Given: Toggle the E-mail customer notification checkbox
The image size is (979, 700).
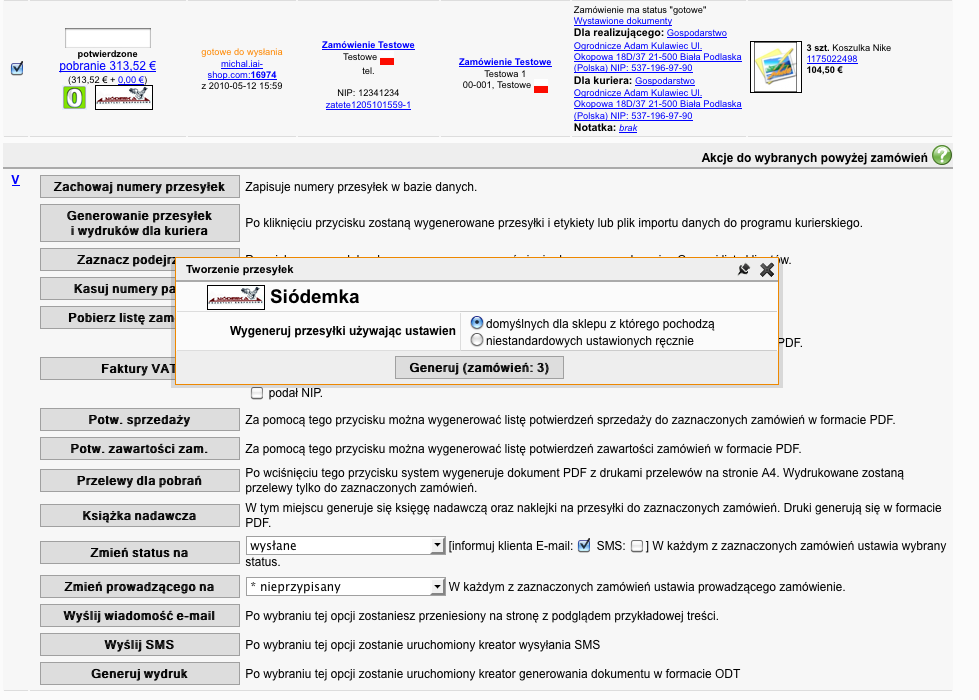Looking at the screenshot, I should point(584,546).
